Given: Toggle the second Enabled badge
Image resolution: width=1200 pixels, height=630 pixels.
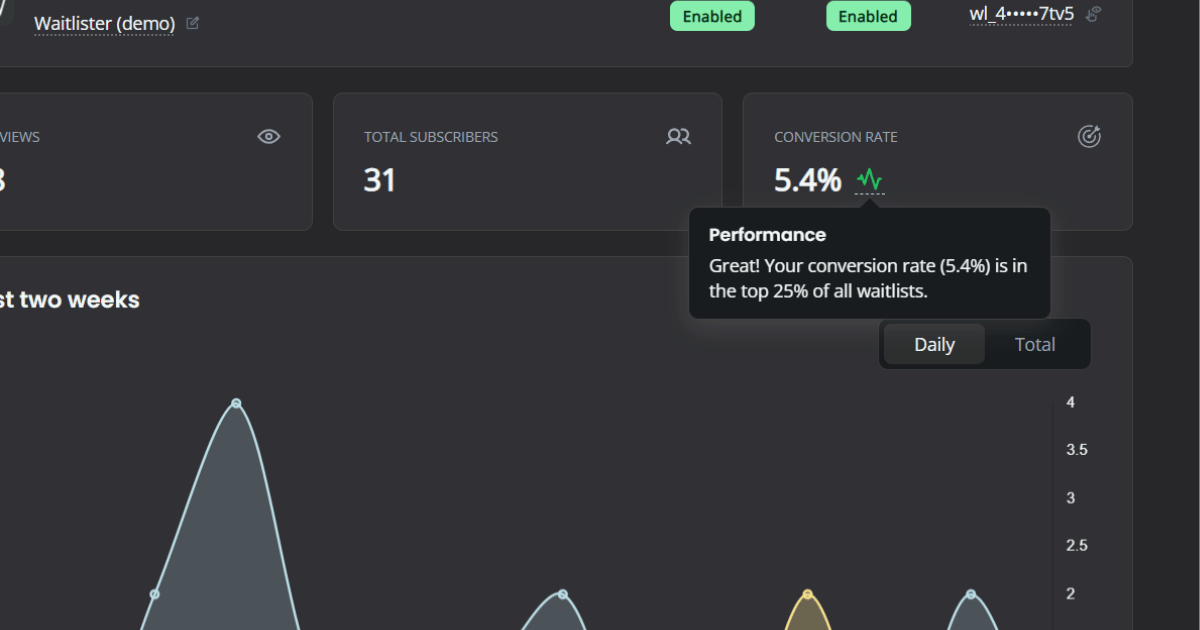Looking at the screenshot, I should coord(868,16).
